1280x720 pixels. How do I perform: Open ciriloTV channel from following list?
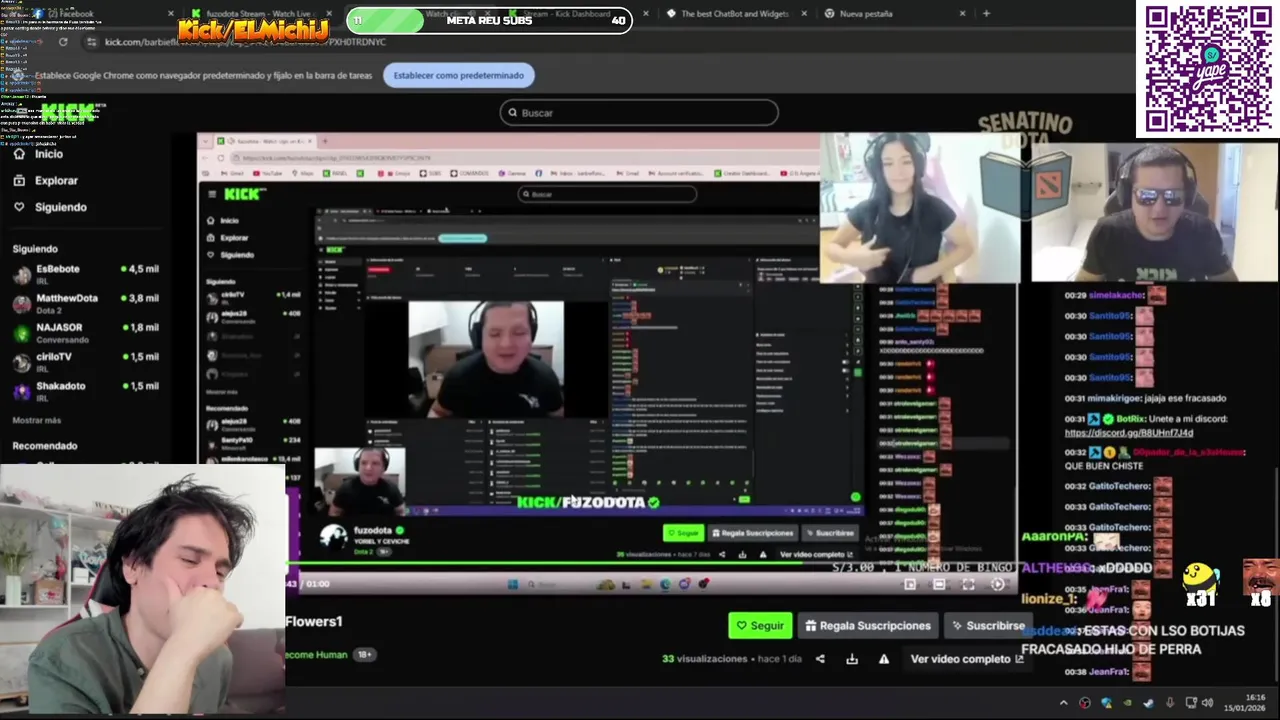[85, 362]
